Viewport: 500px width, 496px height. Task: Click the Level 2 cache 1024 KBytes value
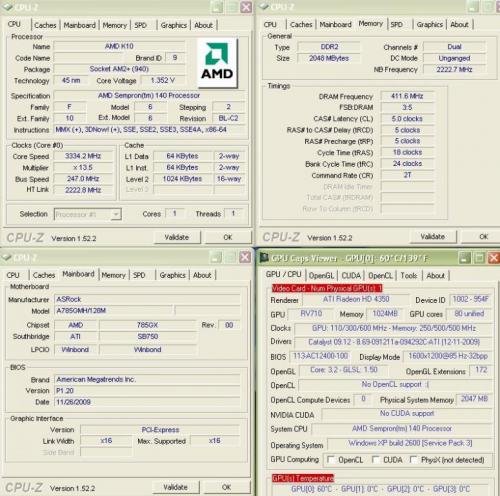coord(182,179)
